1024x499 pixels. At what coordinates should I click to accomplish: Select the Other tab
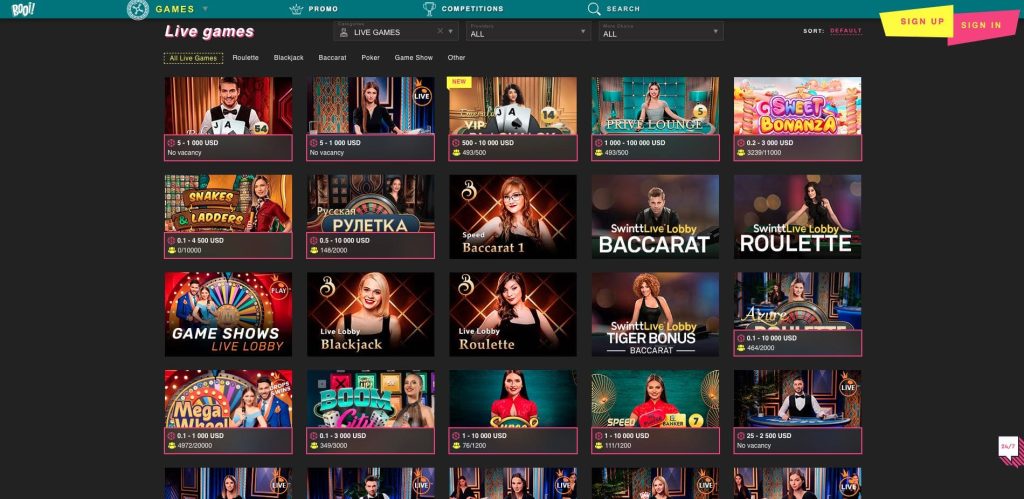456,58
